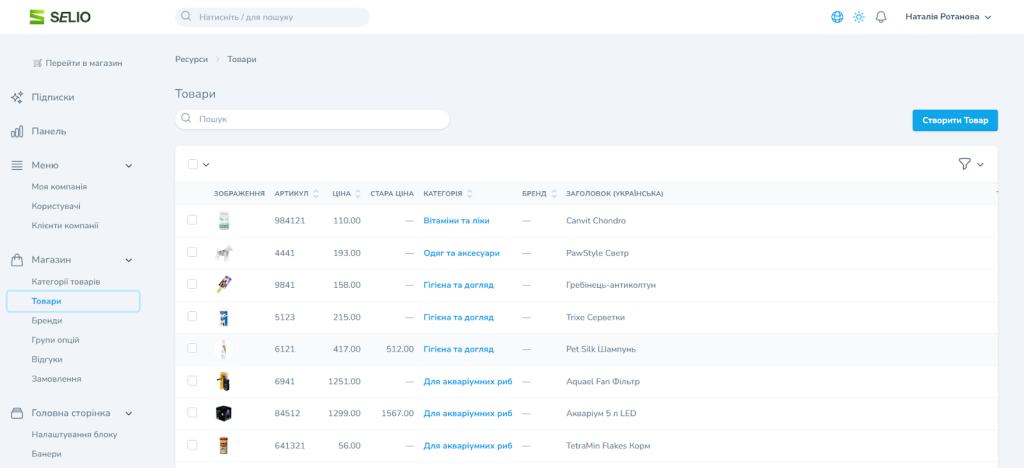
Task: Expand the bulk-select dropdown arrow
Action: [x=206, y=165]
